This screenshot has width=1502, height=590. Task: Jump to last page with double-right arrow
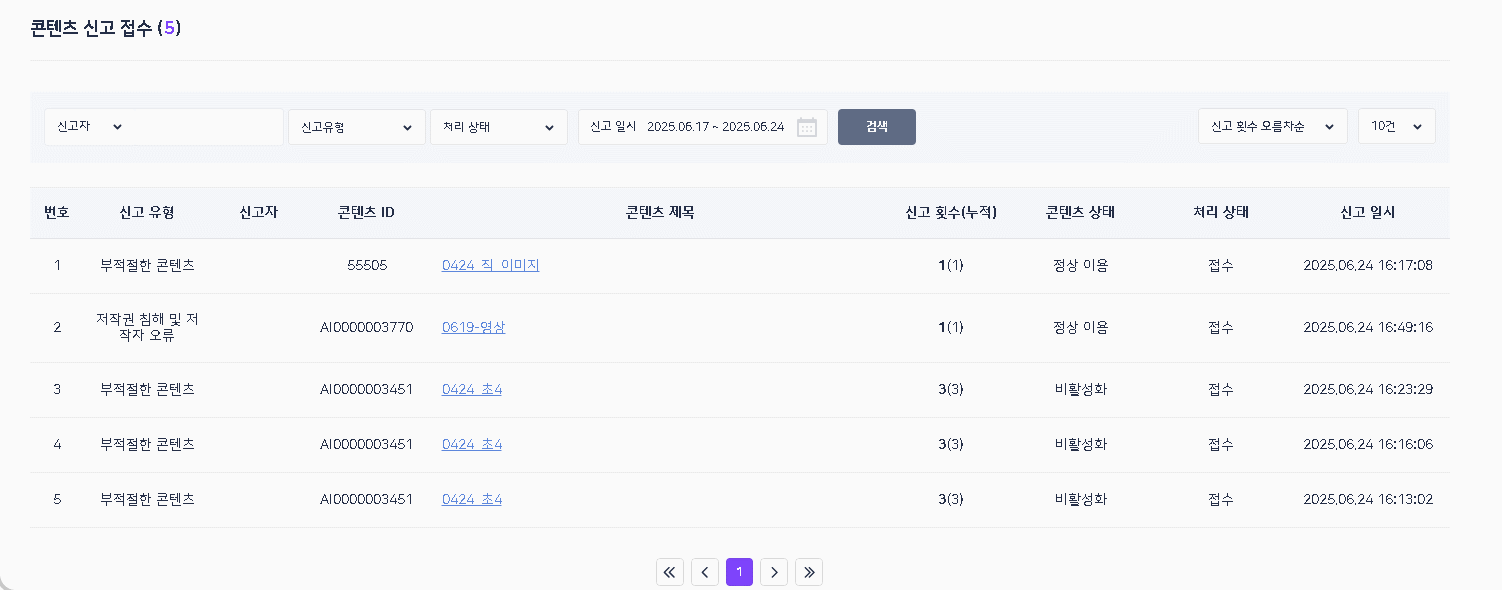point(808,572)
